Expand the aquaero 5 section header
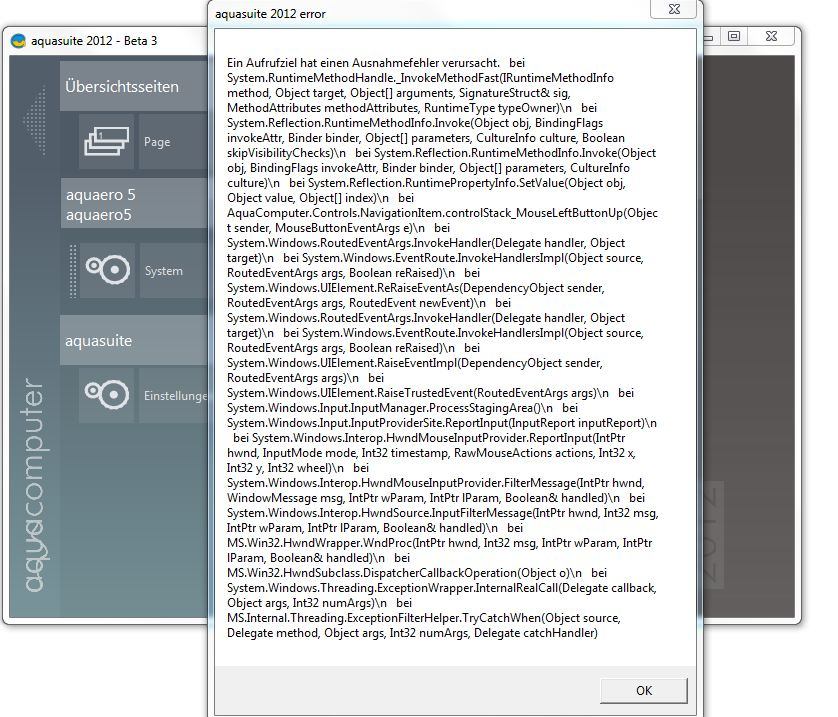The width and height of the screenshot is (838, 717). (x=134, y=204)
